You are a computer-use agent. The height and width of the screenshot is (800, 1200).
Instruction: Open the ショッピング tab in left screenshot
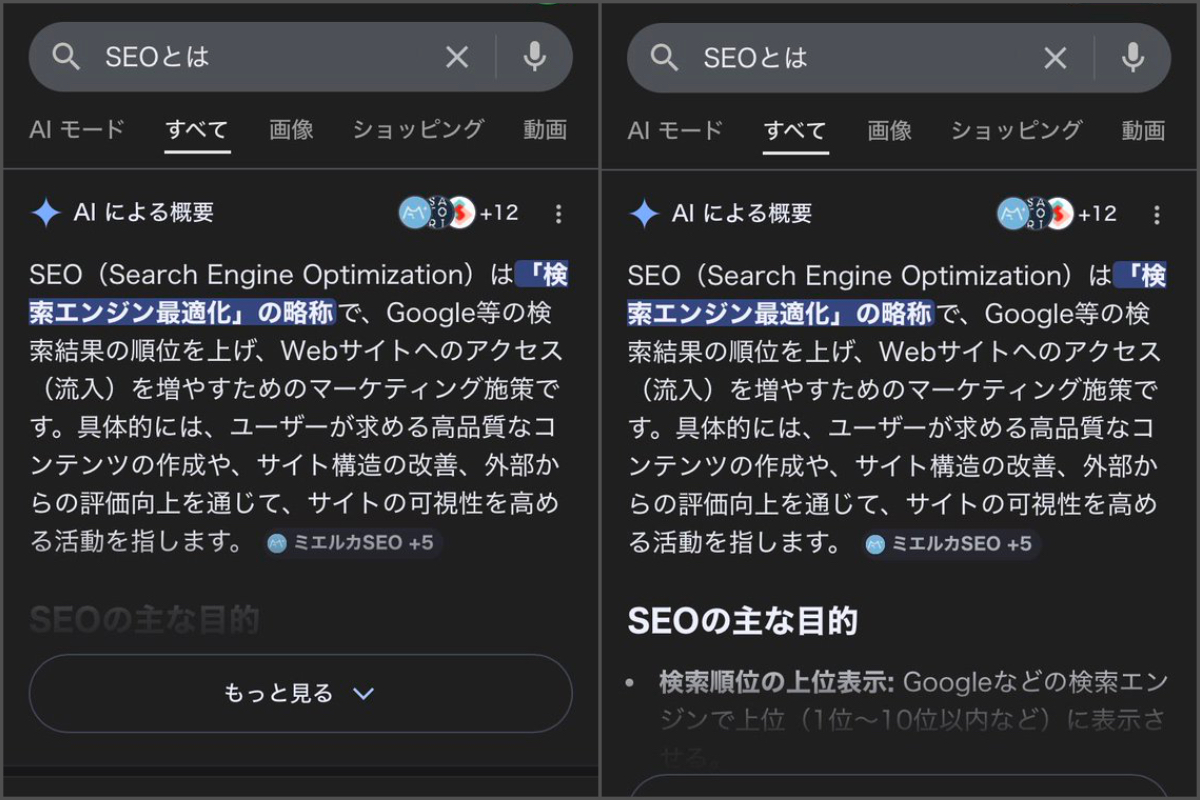coord(418,130)
